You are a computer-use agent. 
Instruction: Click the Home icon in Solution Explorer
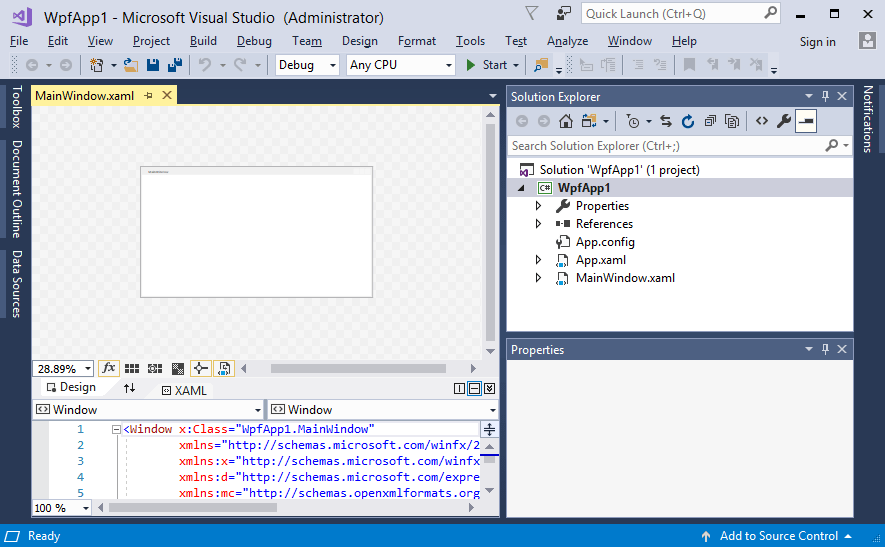pyautogui.click(x=566, y=121)
